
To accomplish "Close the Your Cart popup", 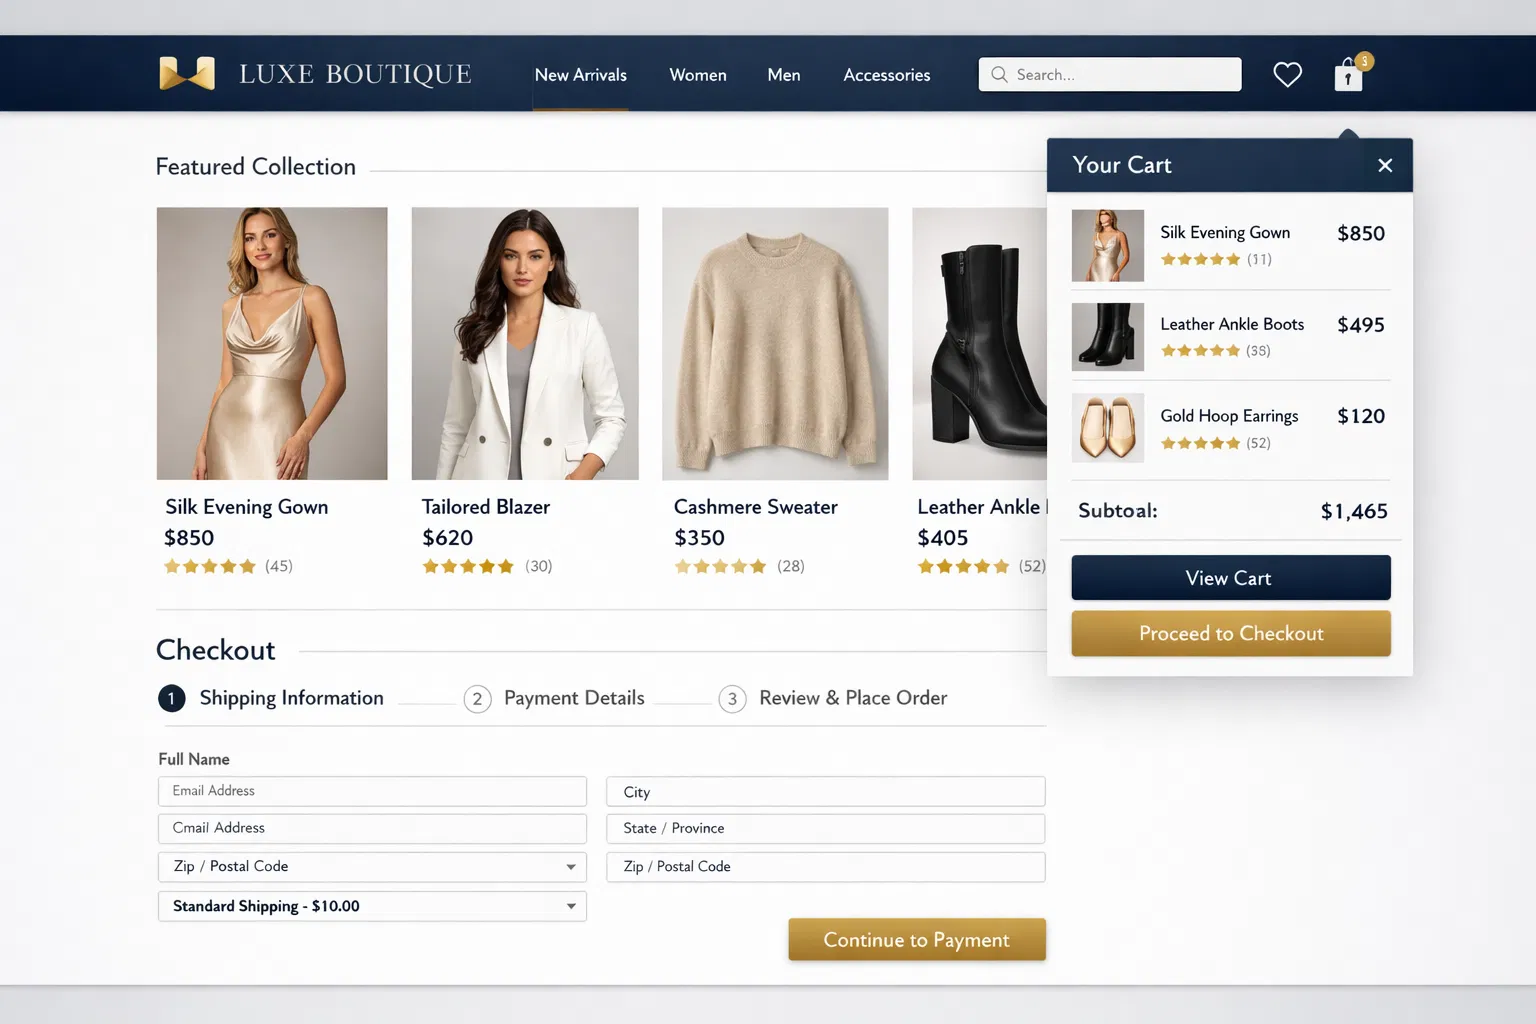I will tap(1385, 165).
